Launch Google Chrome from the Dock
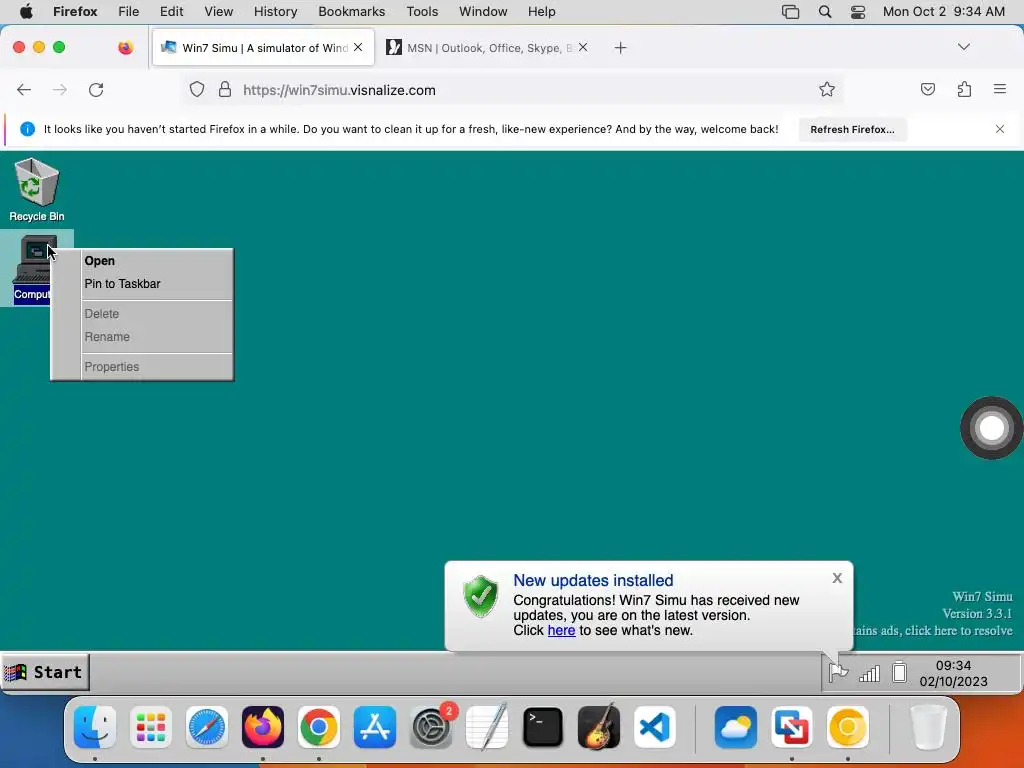Viewport: 1024px width, 768px height. coord(319,727)
